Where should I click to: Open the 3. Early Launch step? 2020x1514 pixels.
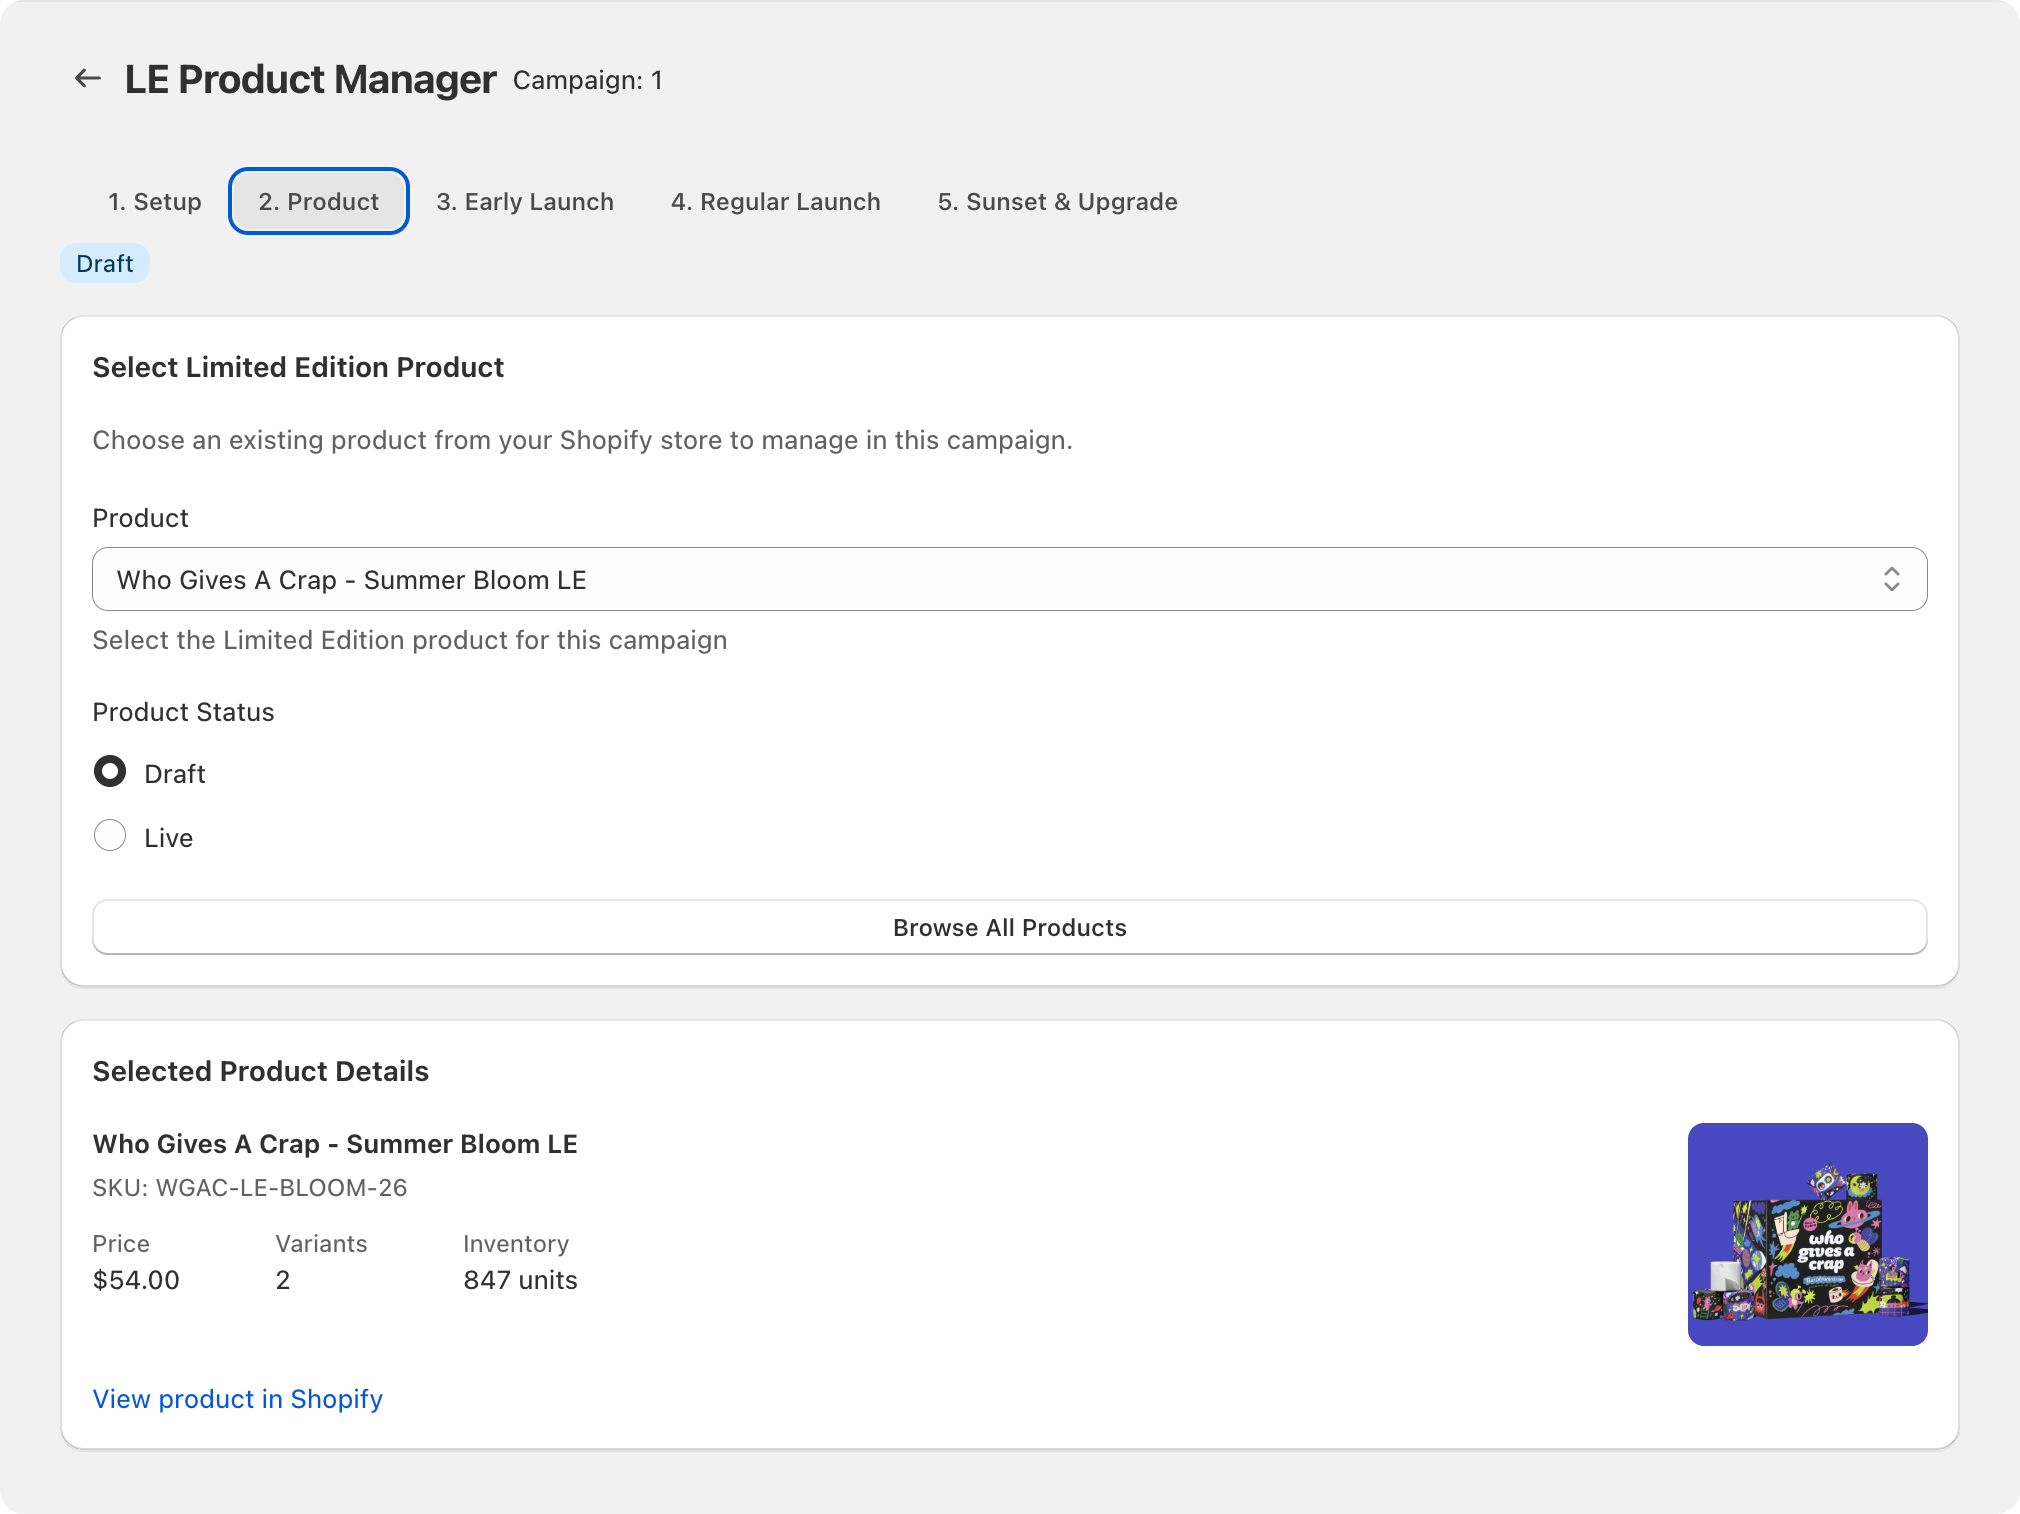click(524, 201)
